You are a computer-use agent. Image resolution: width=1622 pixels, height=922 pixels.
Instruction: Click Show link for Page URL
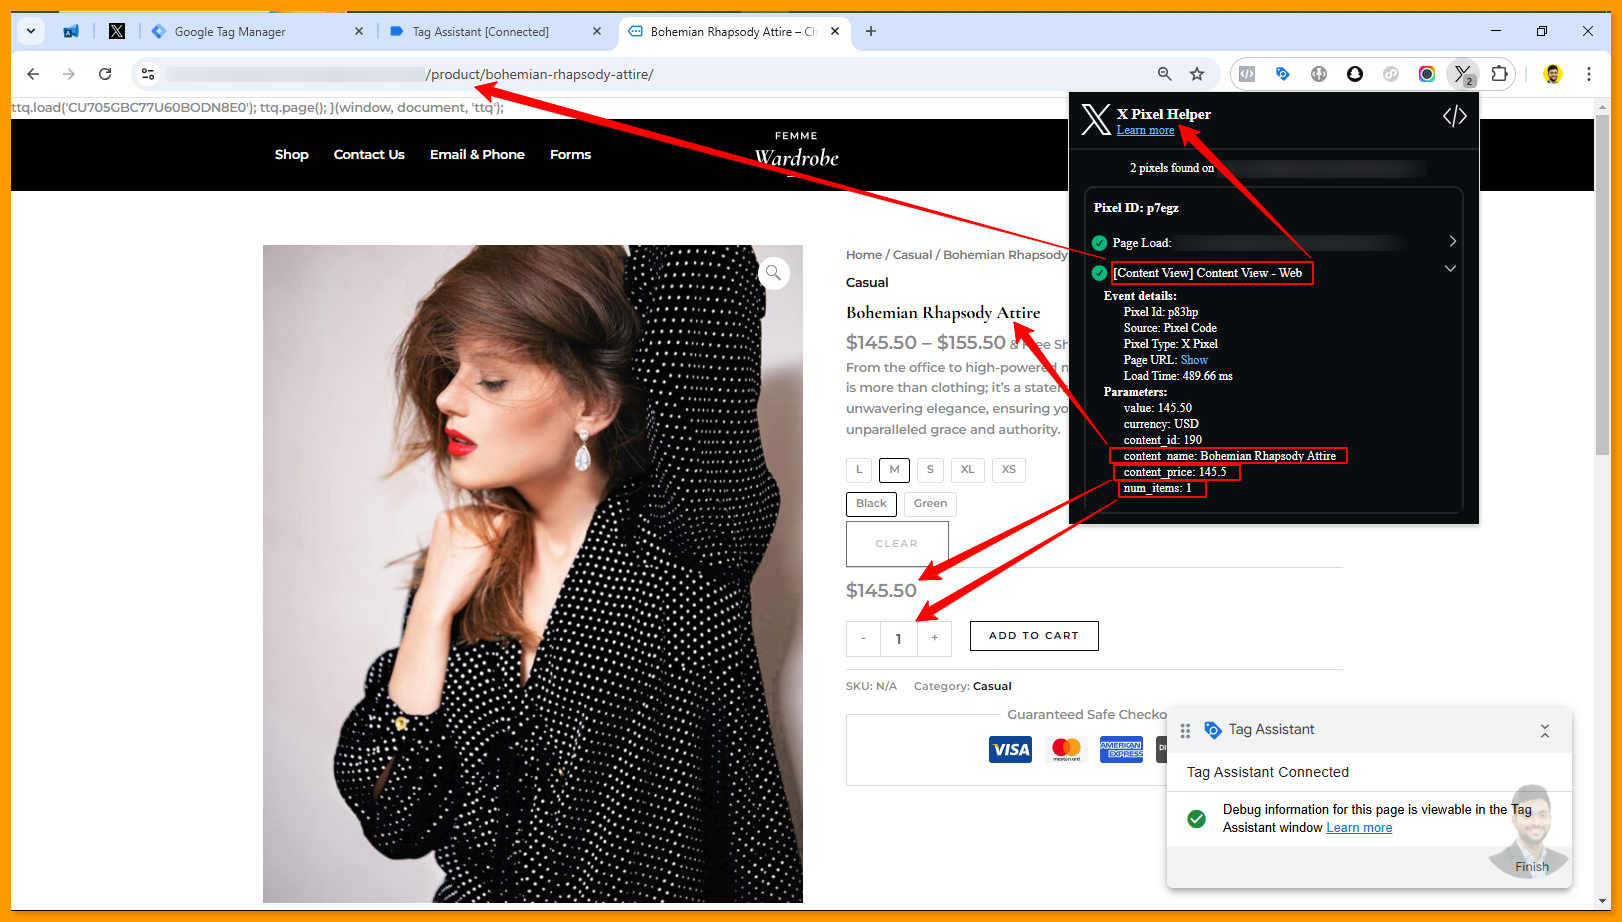pyautogui.click(x=1194, y=360)
